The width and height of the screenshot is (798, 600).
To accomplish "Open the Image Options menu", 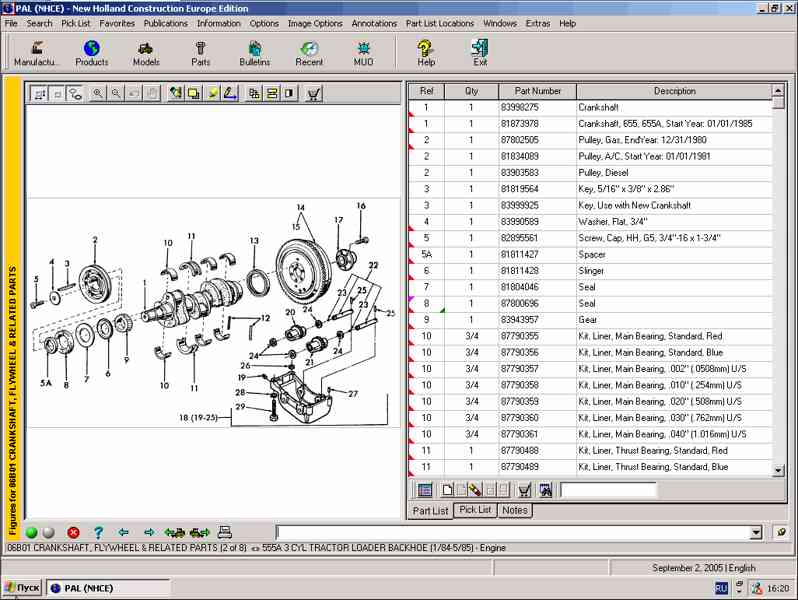I will click(315, 23).
